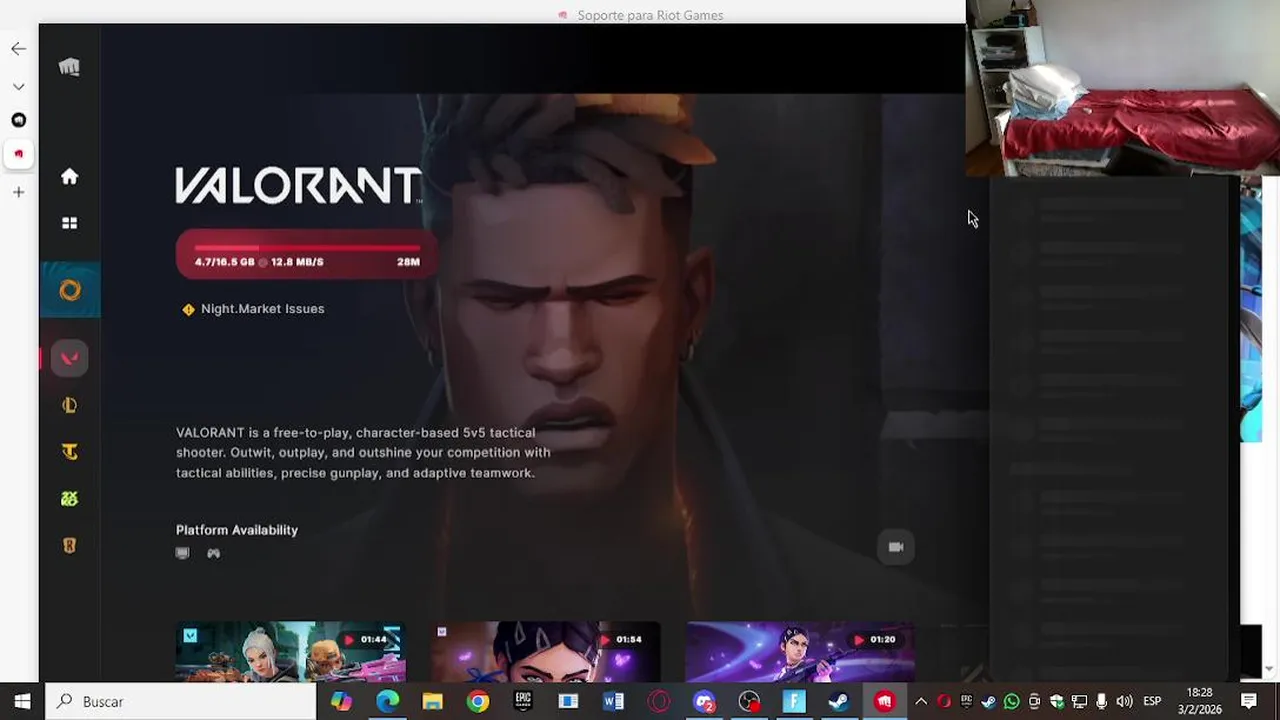The width and height of the screenshot is (1280, 720).
Task: Open Discord from the taskbar
Action: 704,702
